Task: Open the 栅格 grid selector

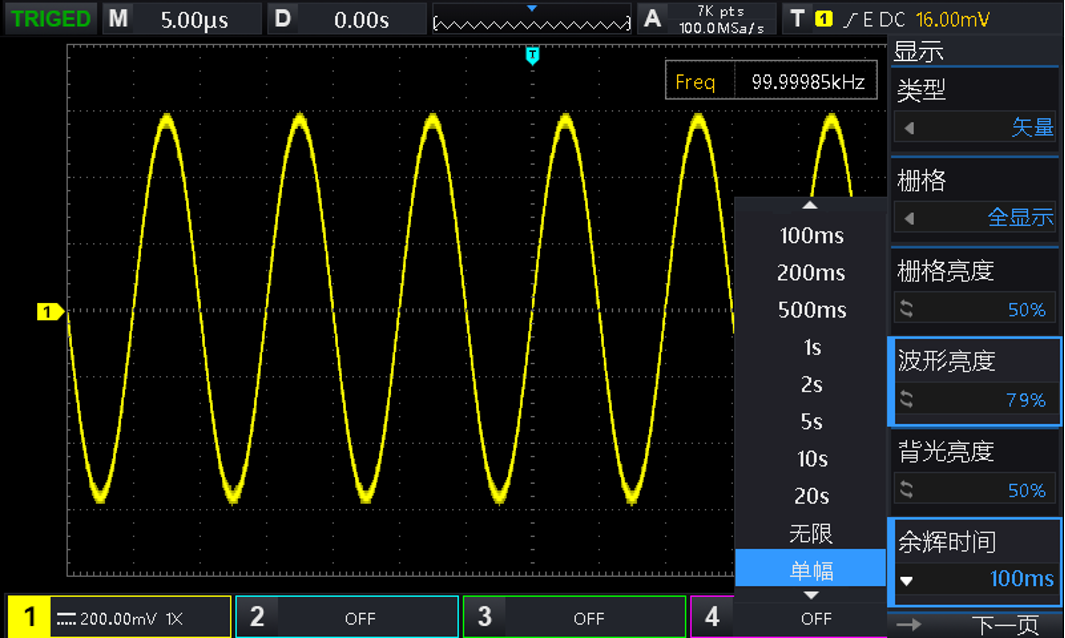Action: [x=975, y=217]
